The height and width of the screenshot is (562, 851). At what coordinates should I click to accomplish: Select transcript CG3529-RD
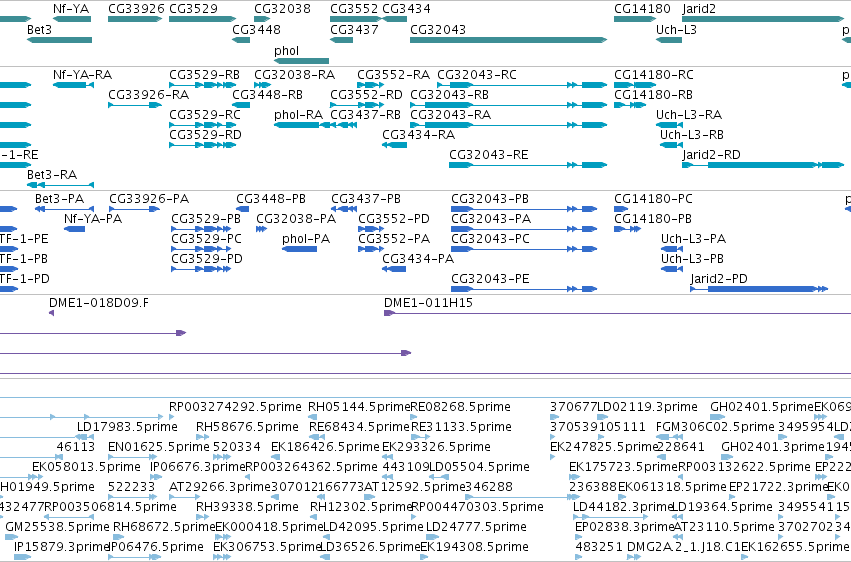[x=206, y=135]
